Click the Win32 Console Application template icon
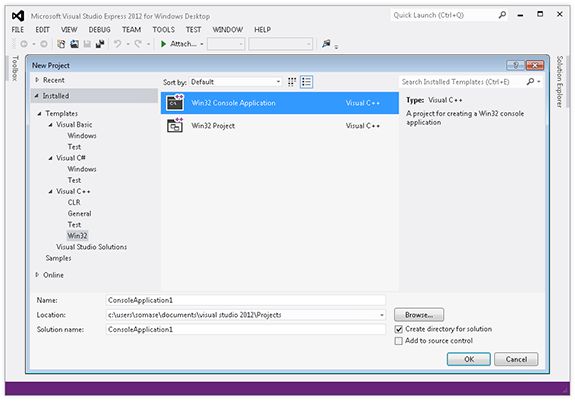The image size is (575, 401). pos(175,103)
